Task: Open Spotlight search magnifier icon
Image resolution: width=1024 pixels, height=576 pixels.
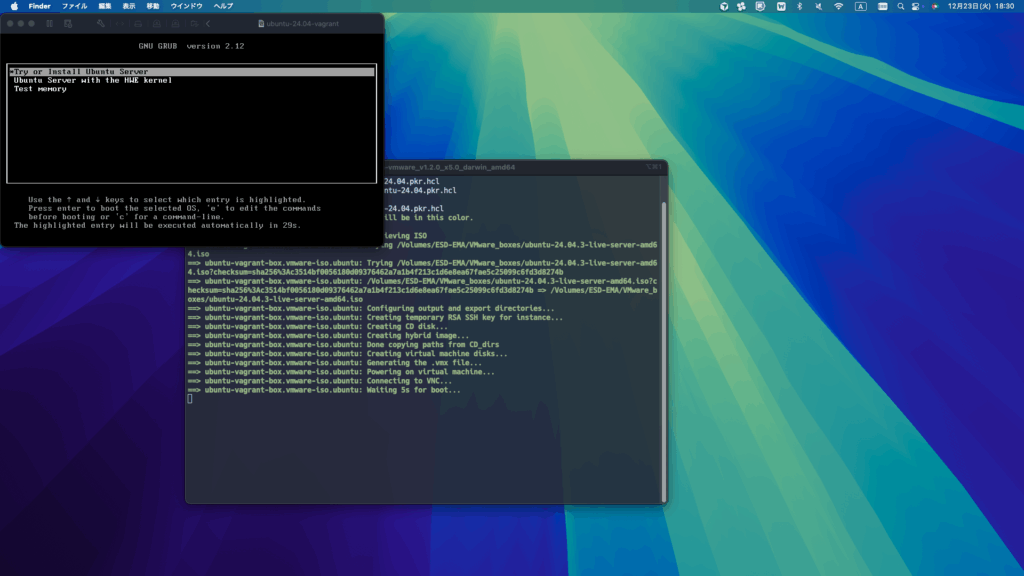Action: [900, 6]
